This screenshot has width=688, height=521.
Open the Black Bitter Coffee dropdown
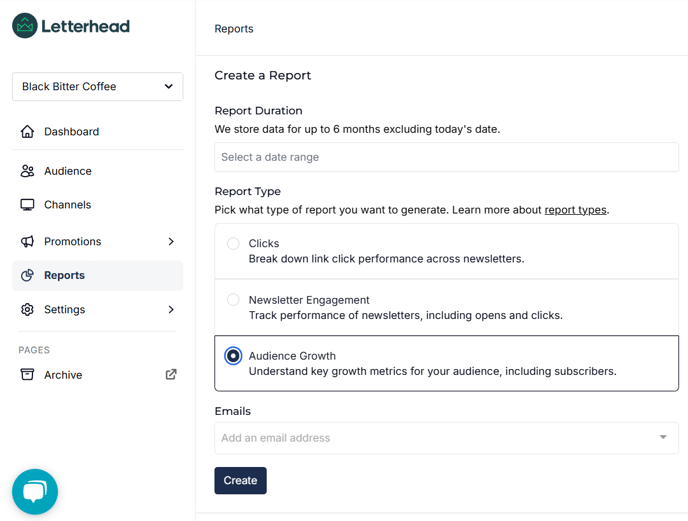pos(97,86)
